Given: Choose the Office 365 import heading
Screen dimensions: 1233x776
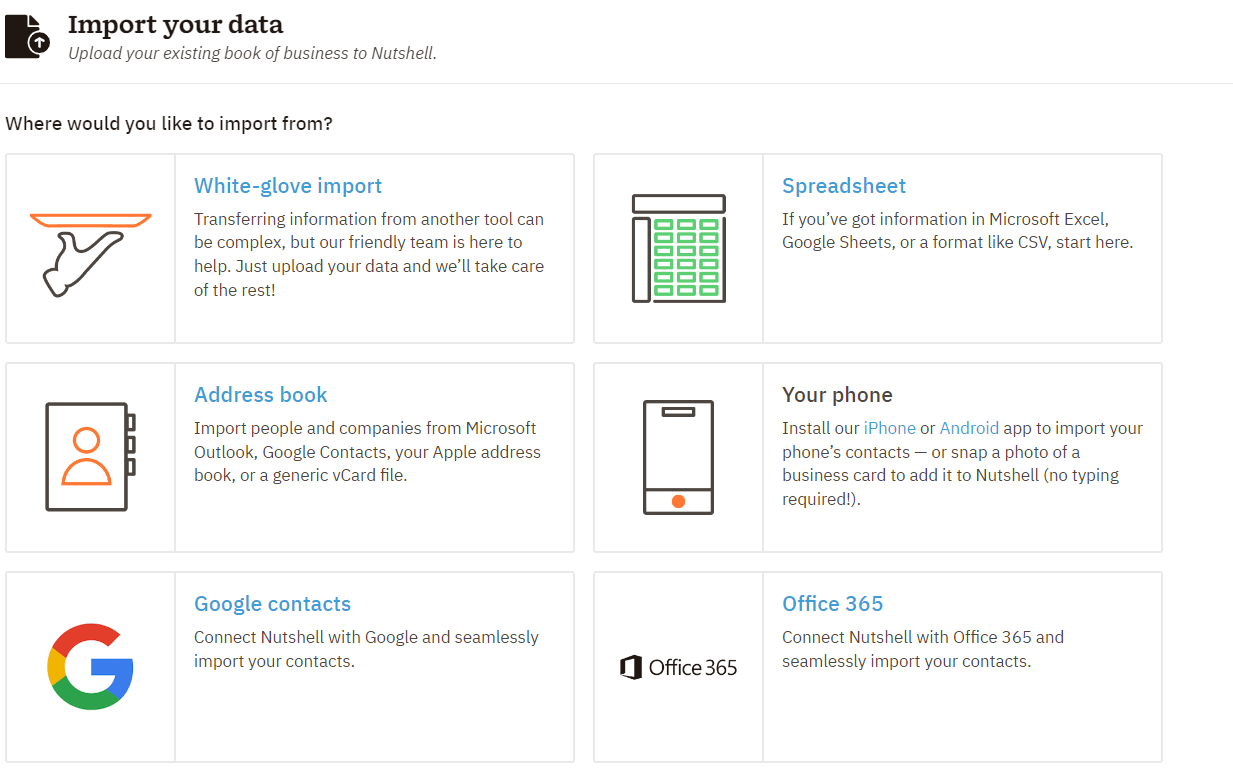Looking at the screenshot, I should (832, 604).
